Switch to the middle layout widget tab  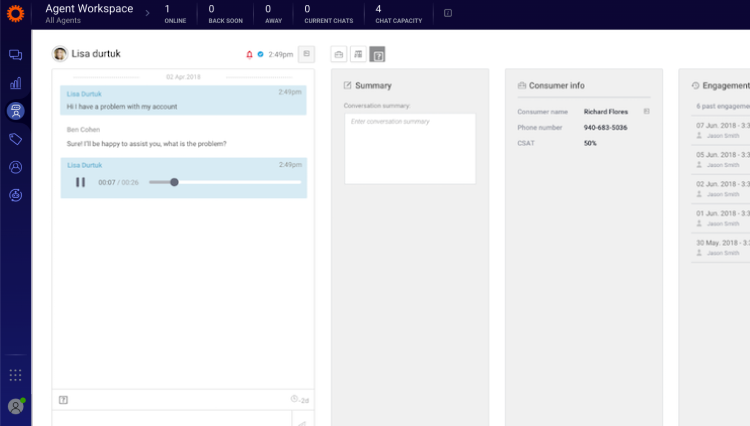click(x=358, y=54)
